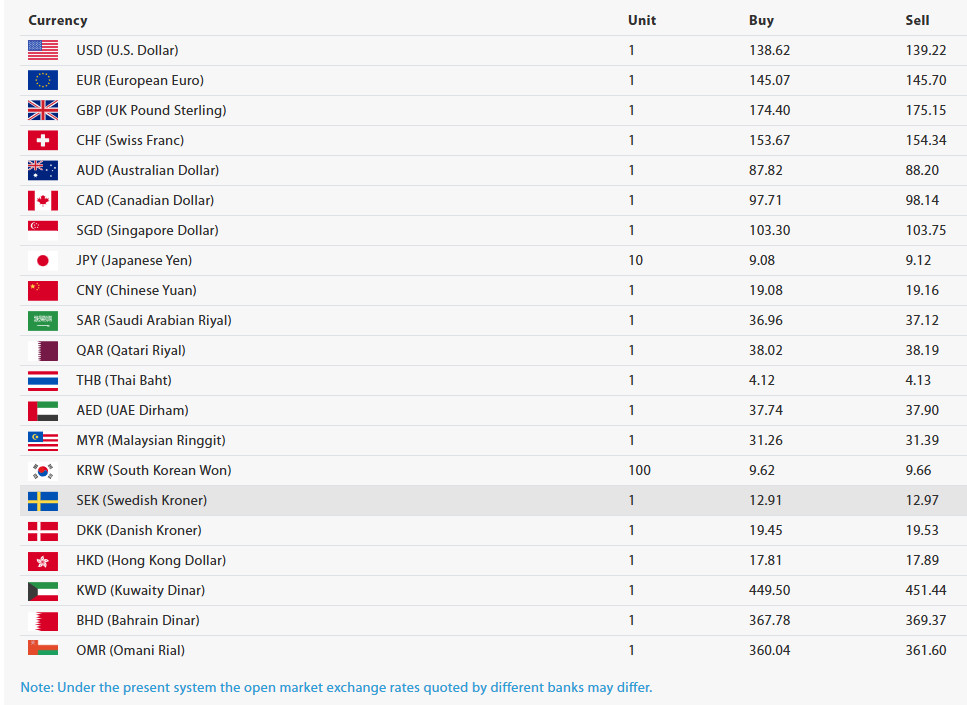Screen dimensions: 967x705
Task: Click the European Euro flag icon
Action: coord(43,80)
